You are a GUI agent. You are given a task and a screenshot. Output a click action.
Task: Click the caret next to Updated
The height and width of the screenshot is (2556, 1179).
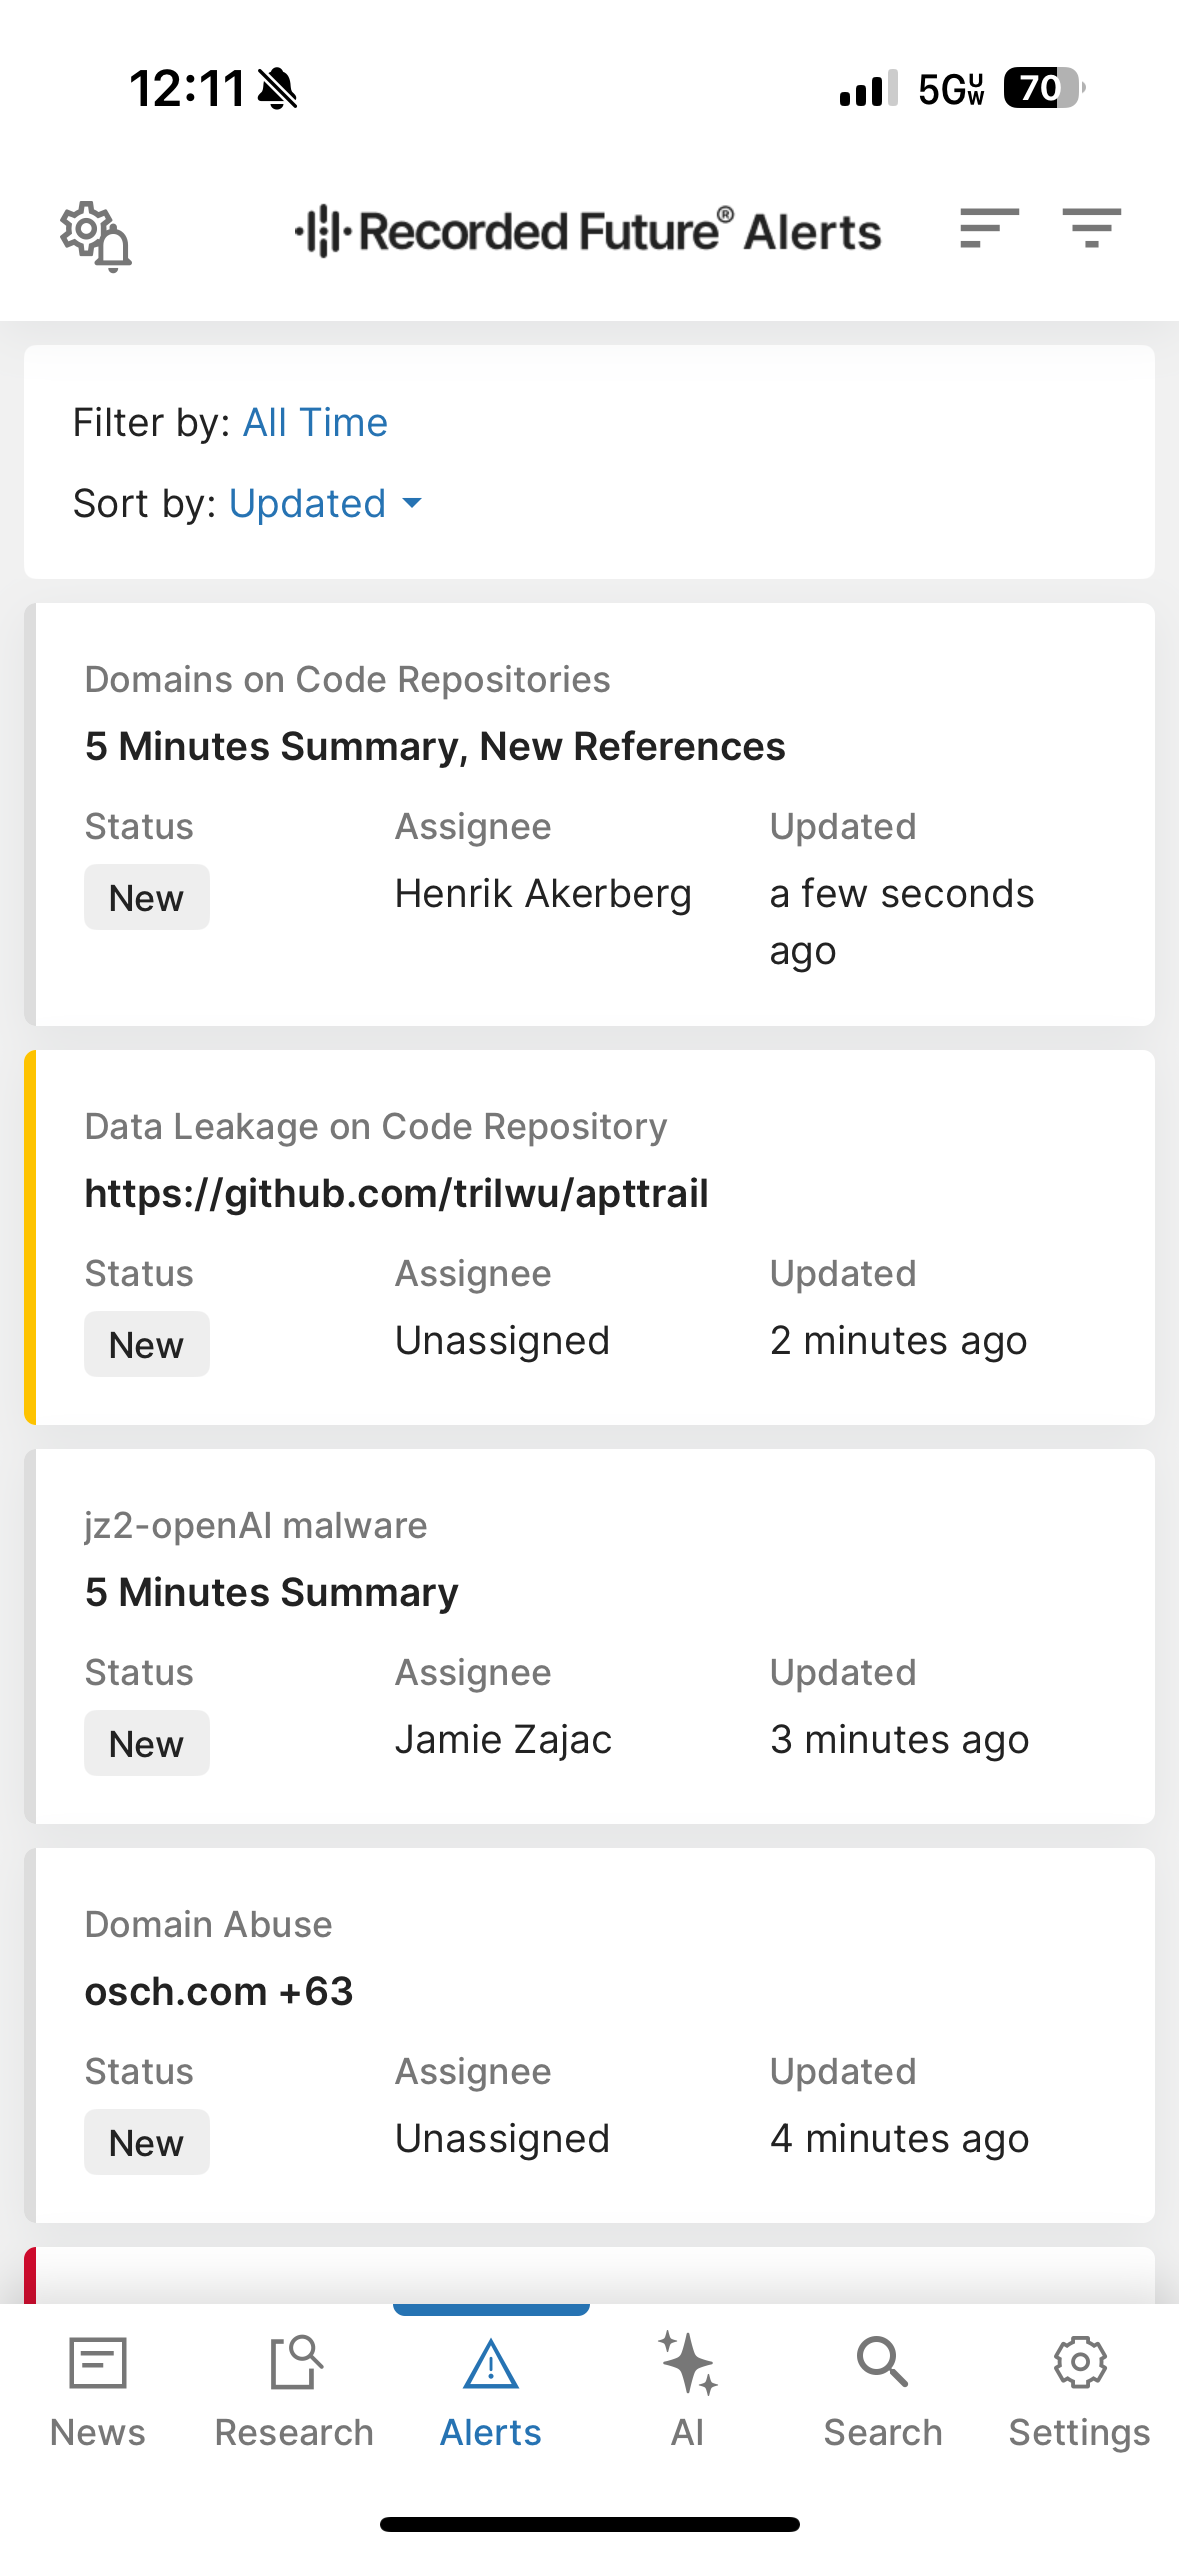(412, 504)
